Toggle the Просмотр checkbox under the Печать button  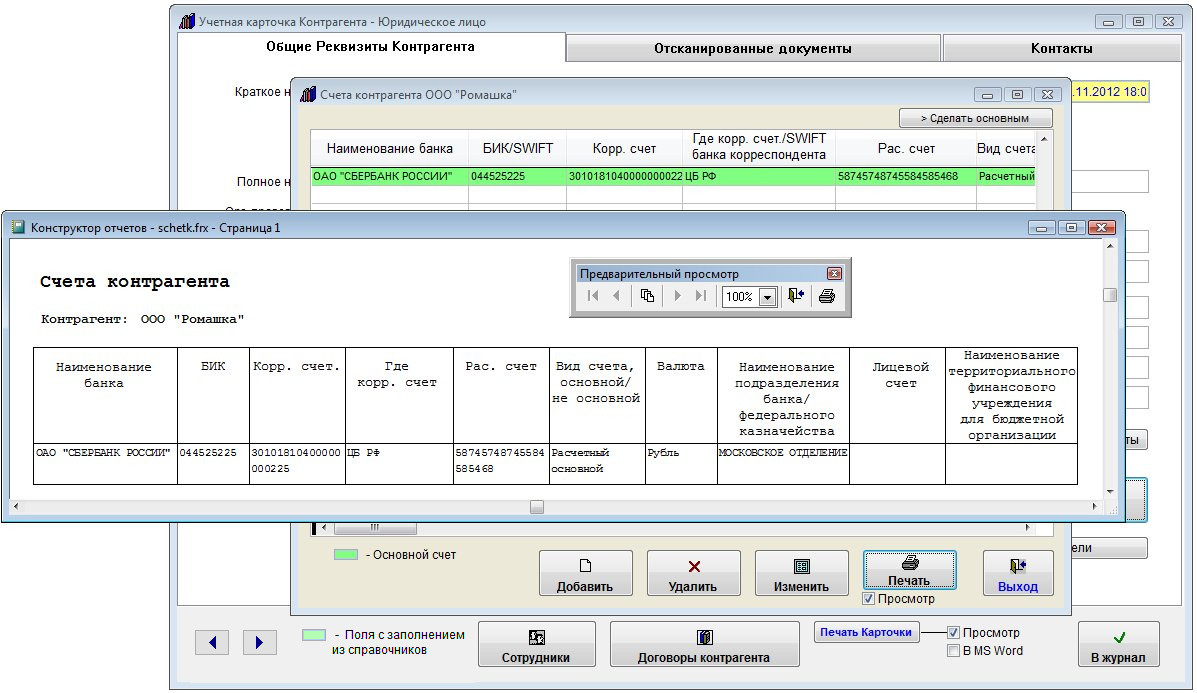point(868,599)
